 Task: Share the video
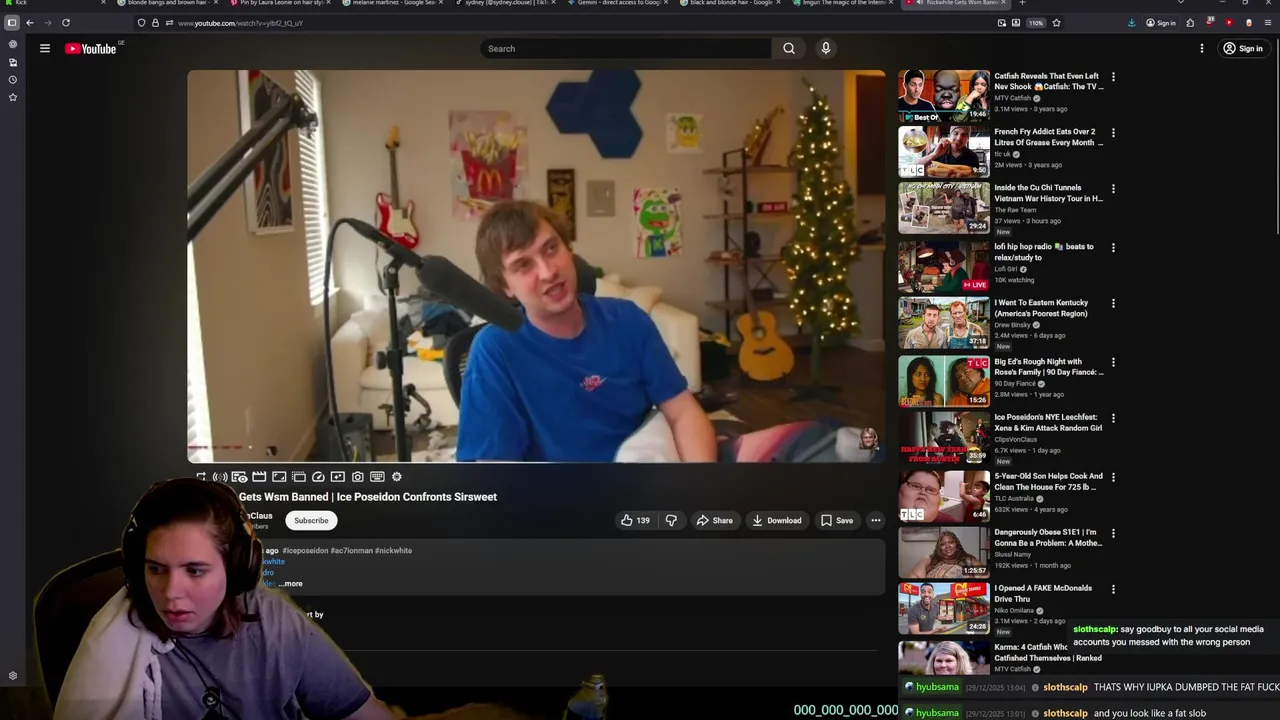coord(714,520)
